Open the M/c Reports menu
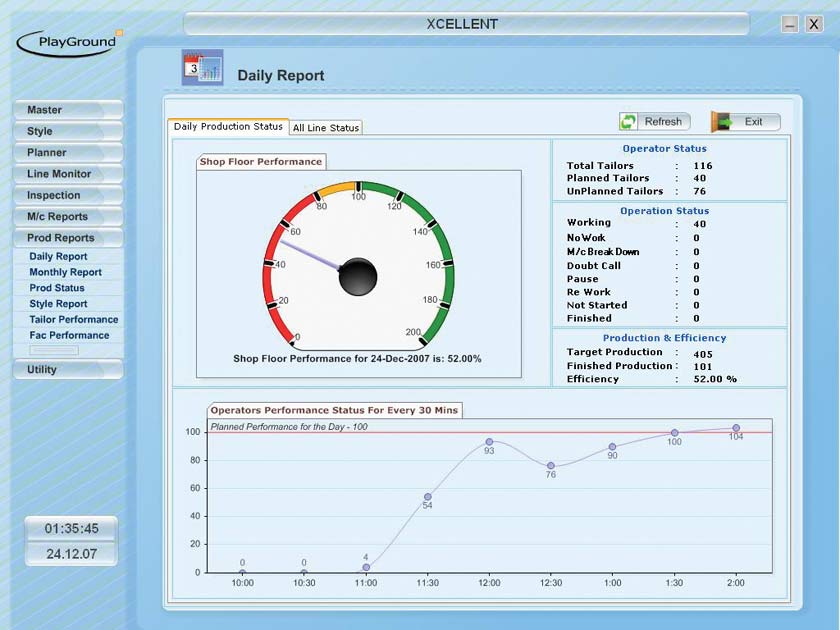This screenshot has height=630, width=840. click(67, 217)
